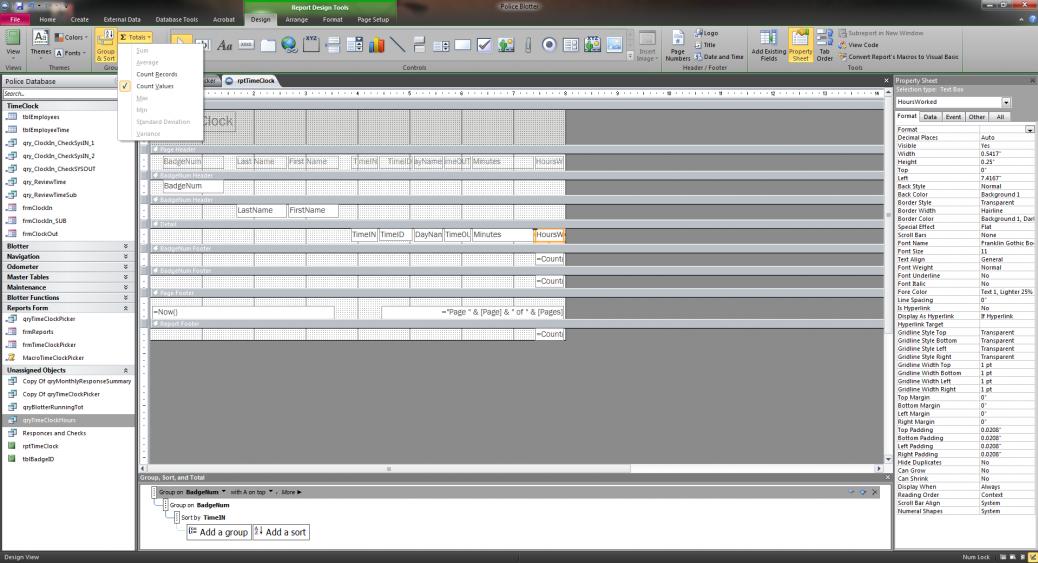Viewport: 1038px width, 563px height.
Task: Open the Format property dropdown arrow
Action: 1029,130
